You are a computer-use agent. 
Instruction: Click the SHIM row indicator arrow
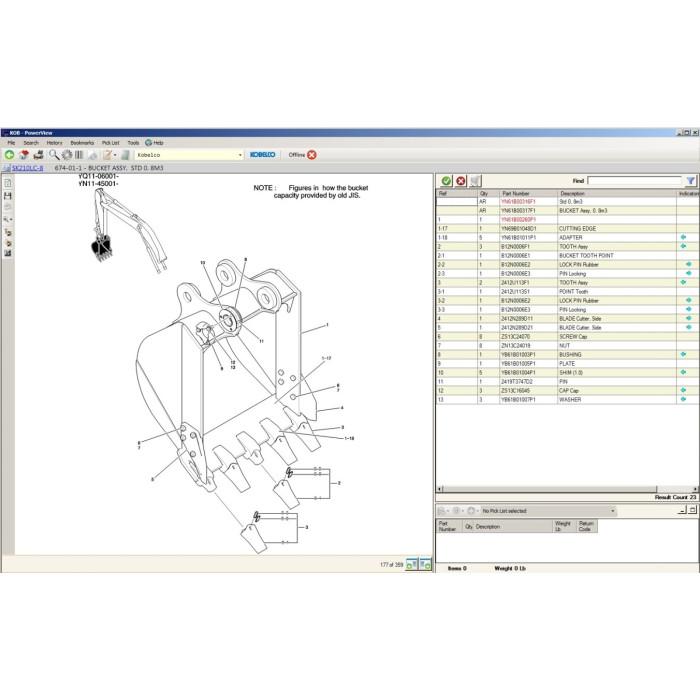coord(683,372)
